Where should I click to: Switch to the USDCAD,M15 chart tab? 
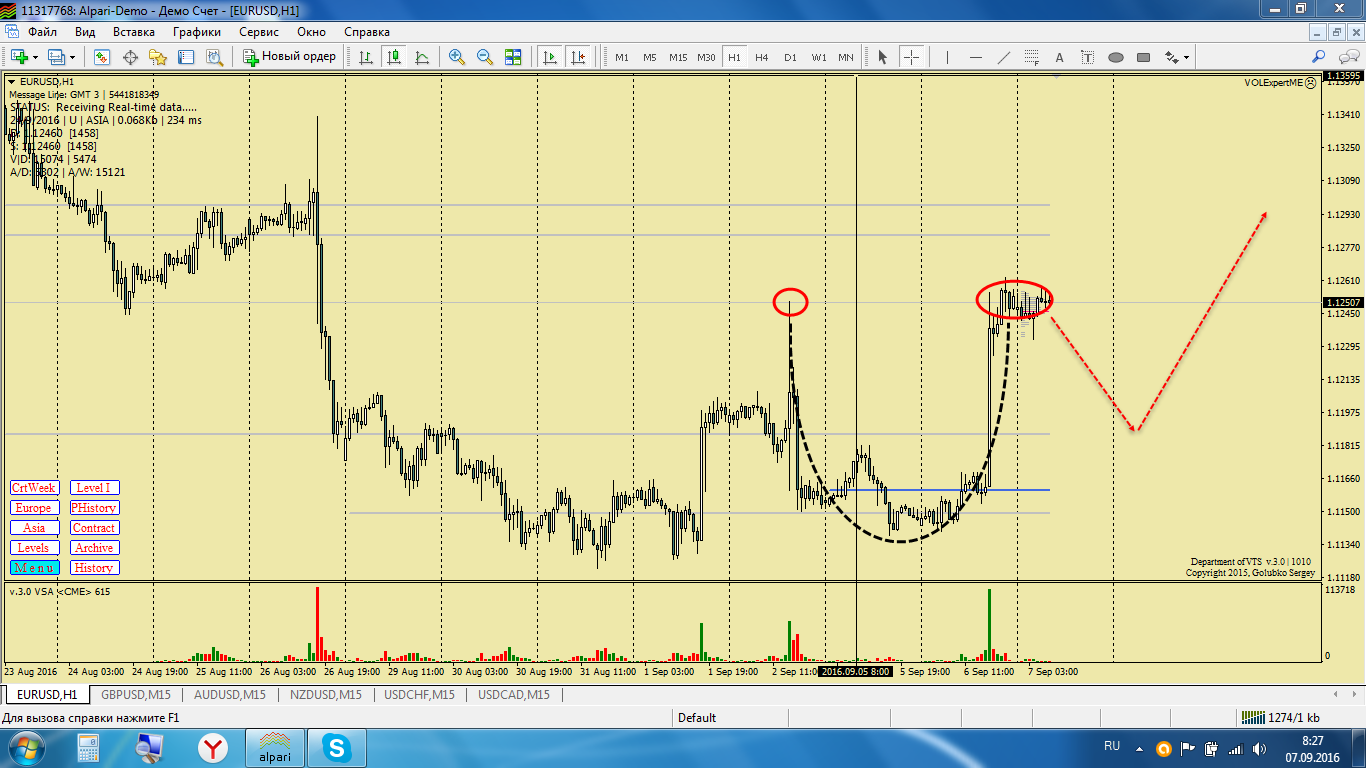coord(513,694)
